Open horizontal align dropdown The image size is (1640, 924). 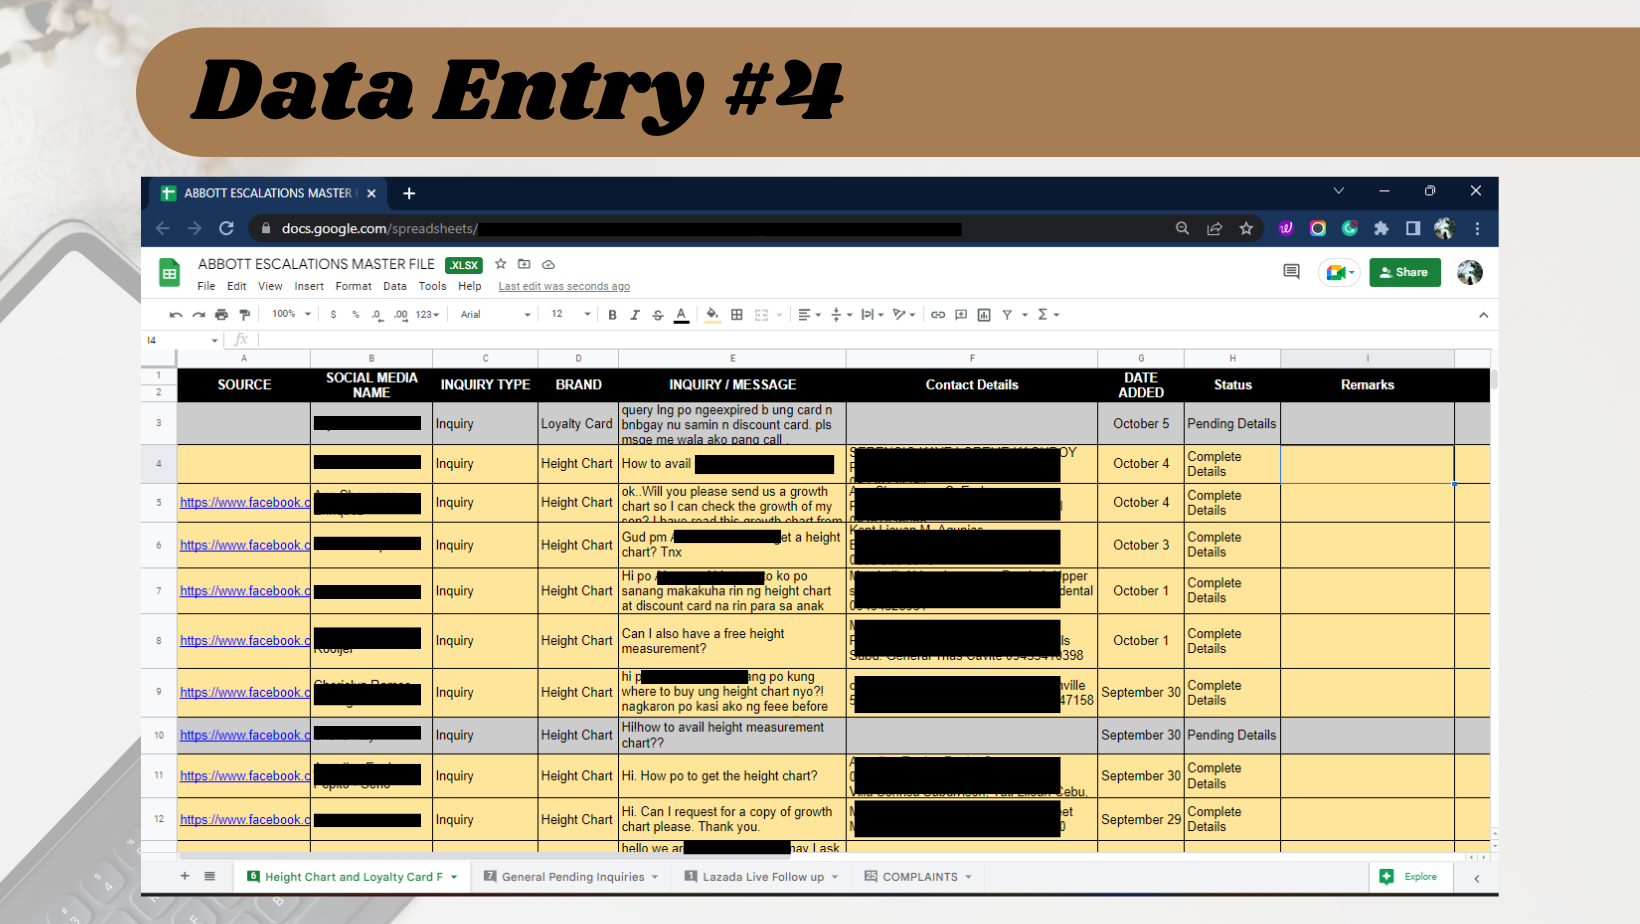click(809, 315)
